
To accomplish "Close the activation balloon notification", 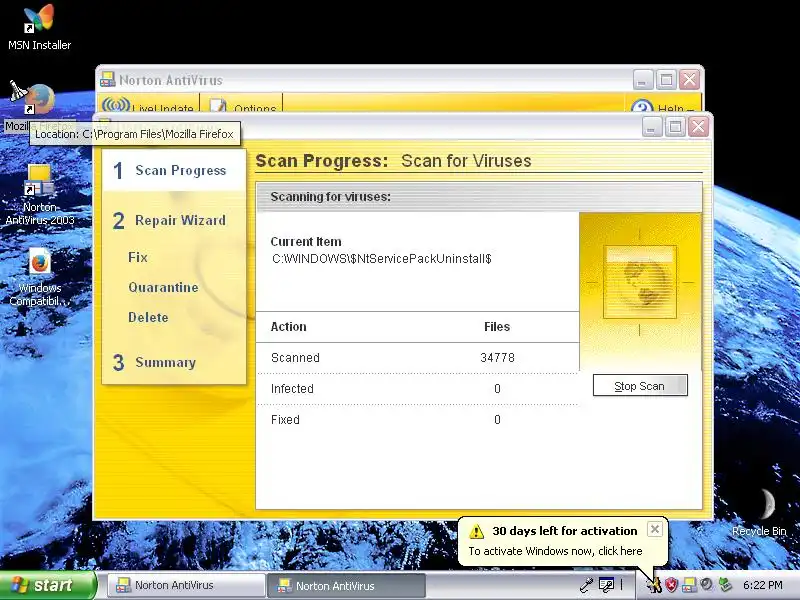I will pos(655,529).
